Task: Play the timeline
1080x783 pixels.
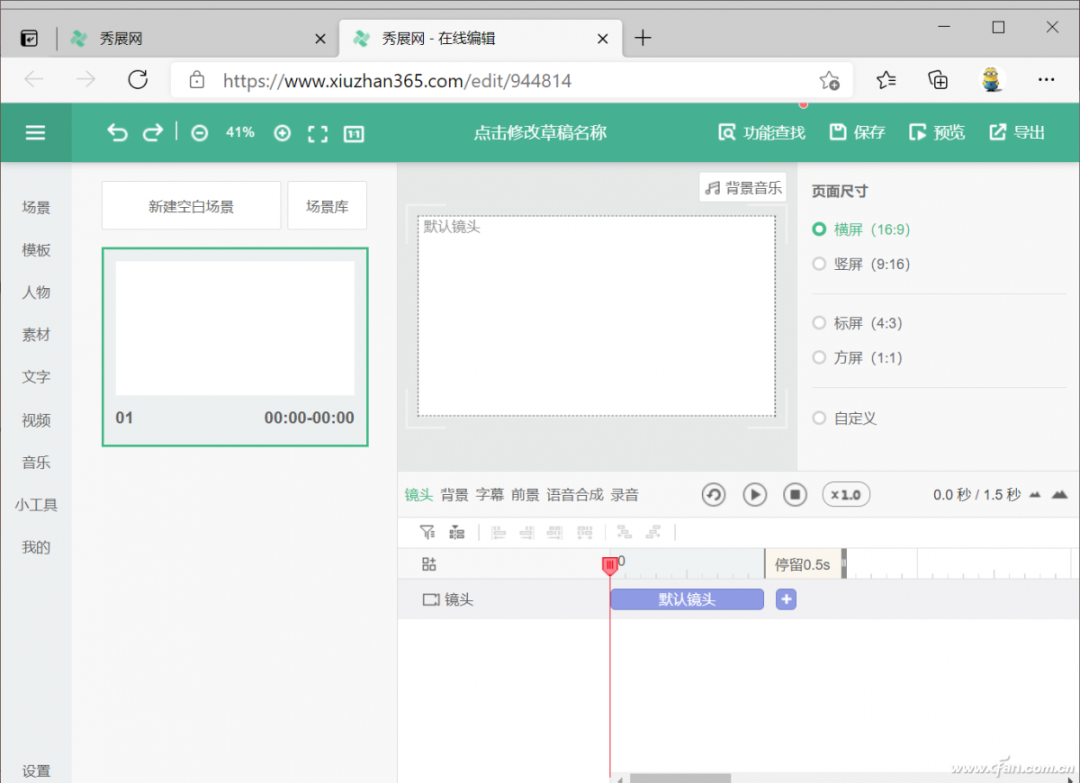Action: tap(754, 494)
